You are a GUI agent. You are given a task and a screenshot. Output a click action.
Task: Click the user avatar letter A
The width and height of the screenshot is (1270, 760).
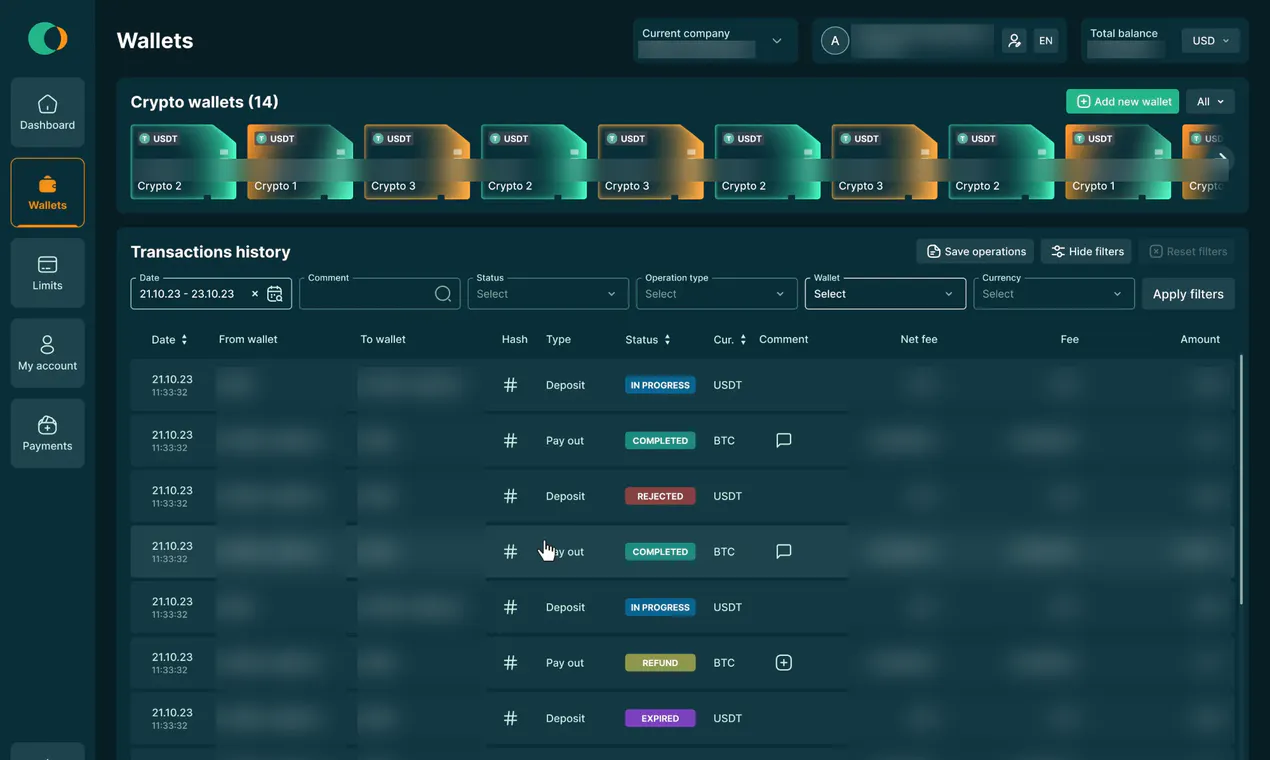(835, 41)
